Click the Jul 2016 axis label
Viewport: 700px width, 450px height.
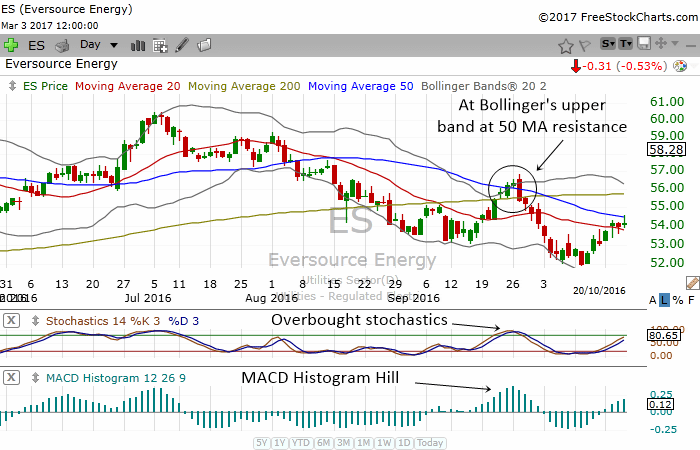click(148, 298)
